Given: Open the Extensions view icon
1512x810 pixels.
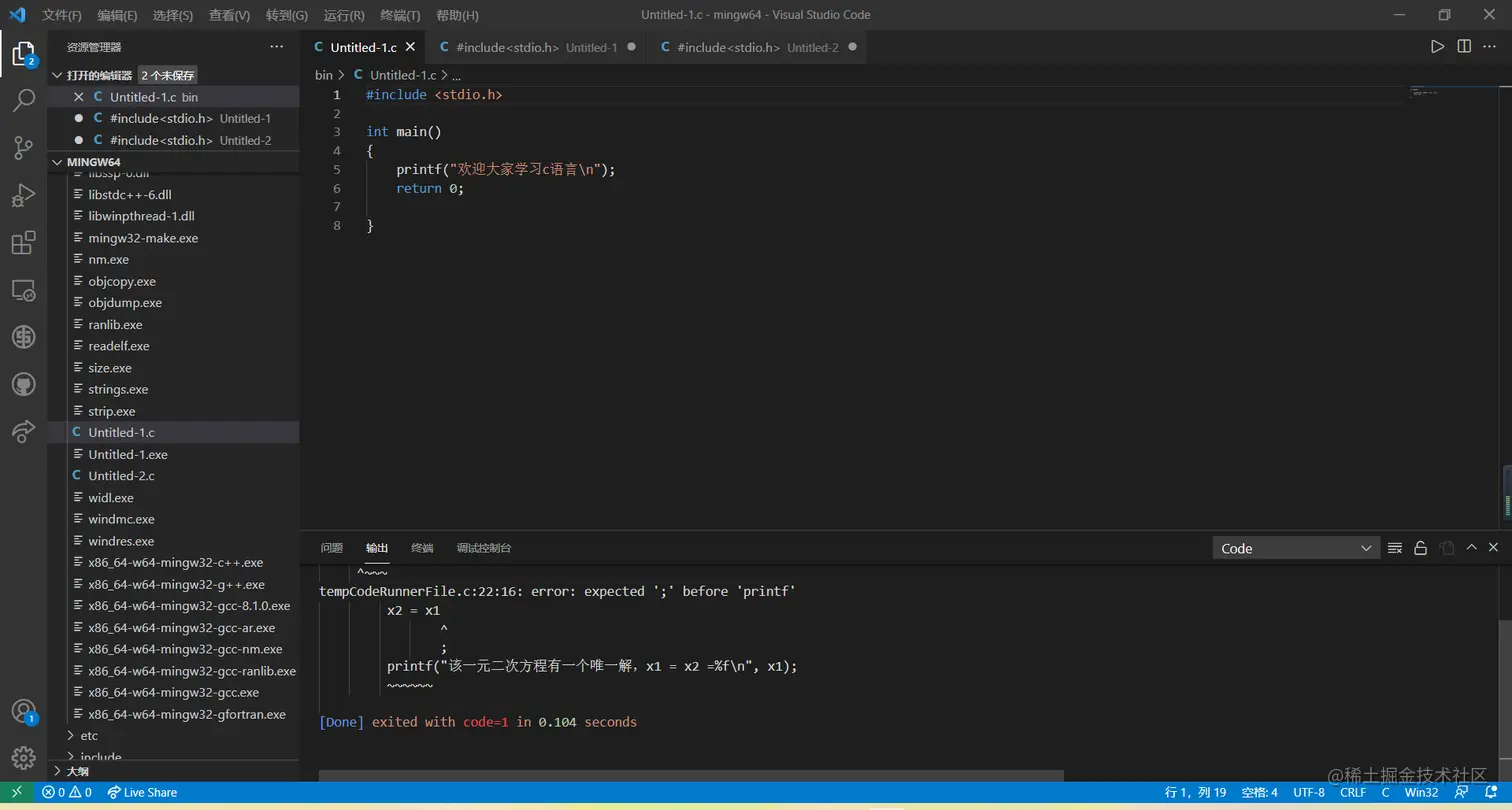Looking at the screenshot, I should [23, 243].
